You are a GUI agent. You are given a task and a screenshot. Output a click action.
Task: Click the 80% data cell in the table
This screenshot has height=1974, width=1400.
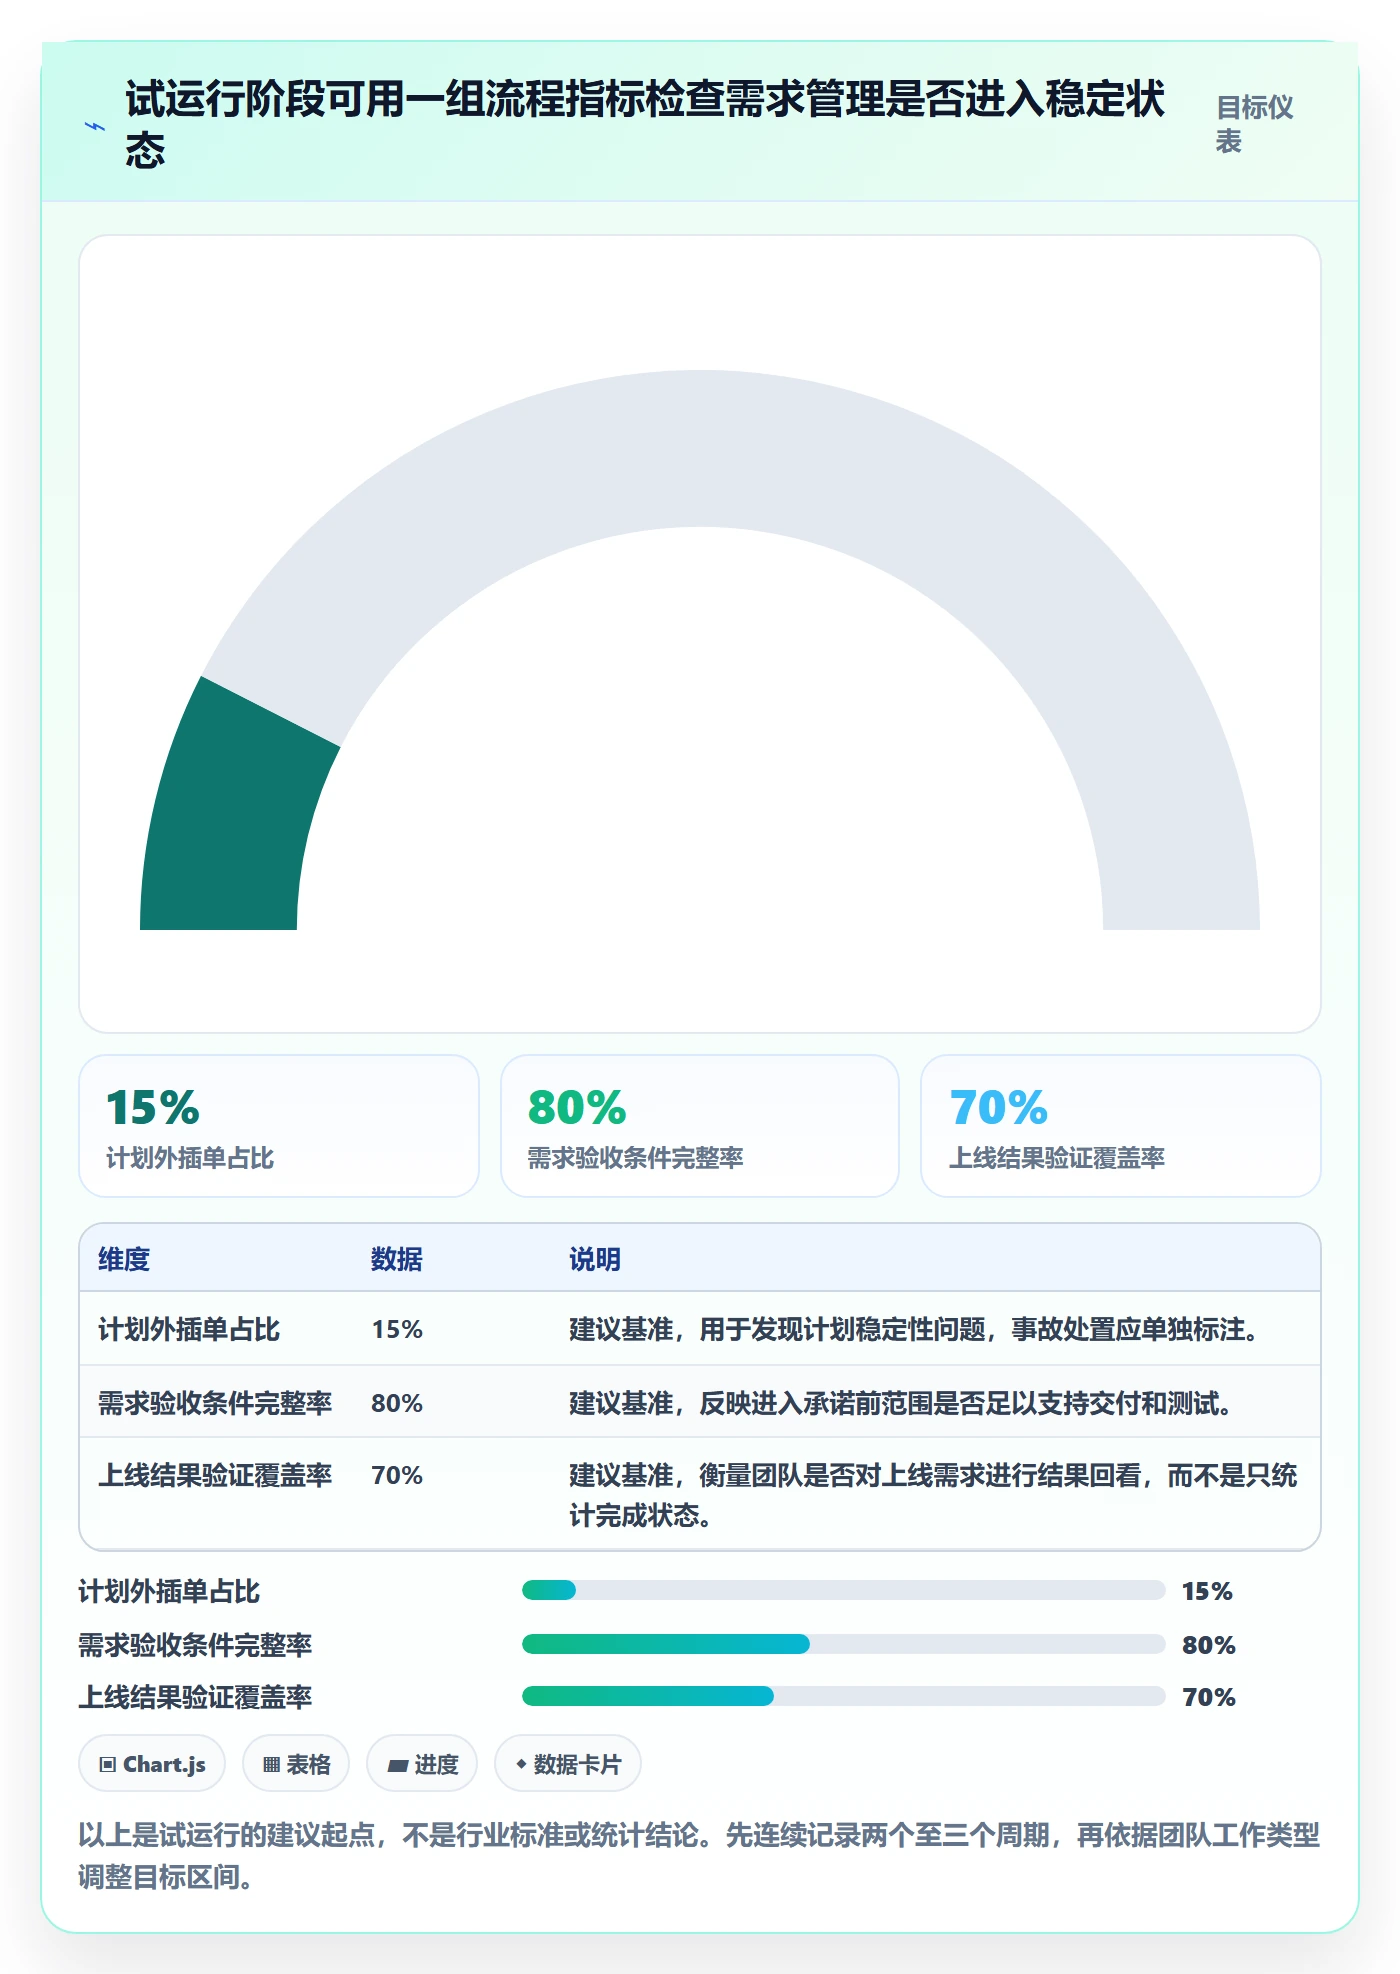(397, 1403)
